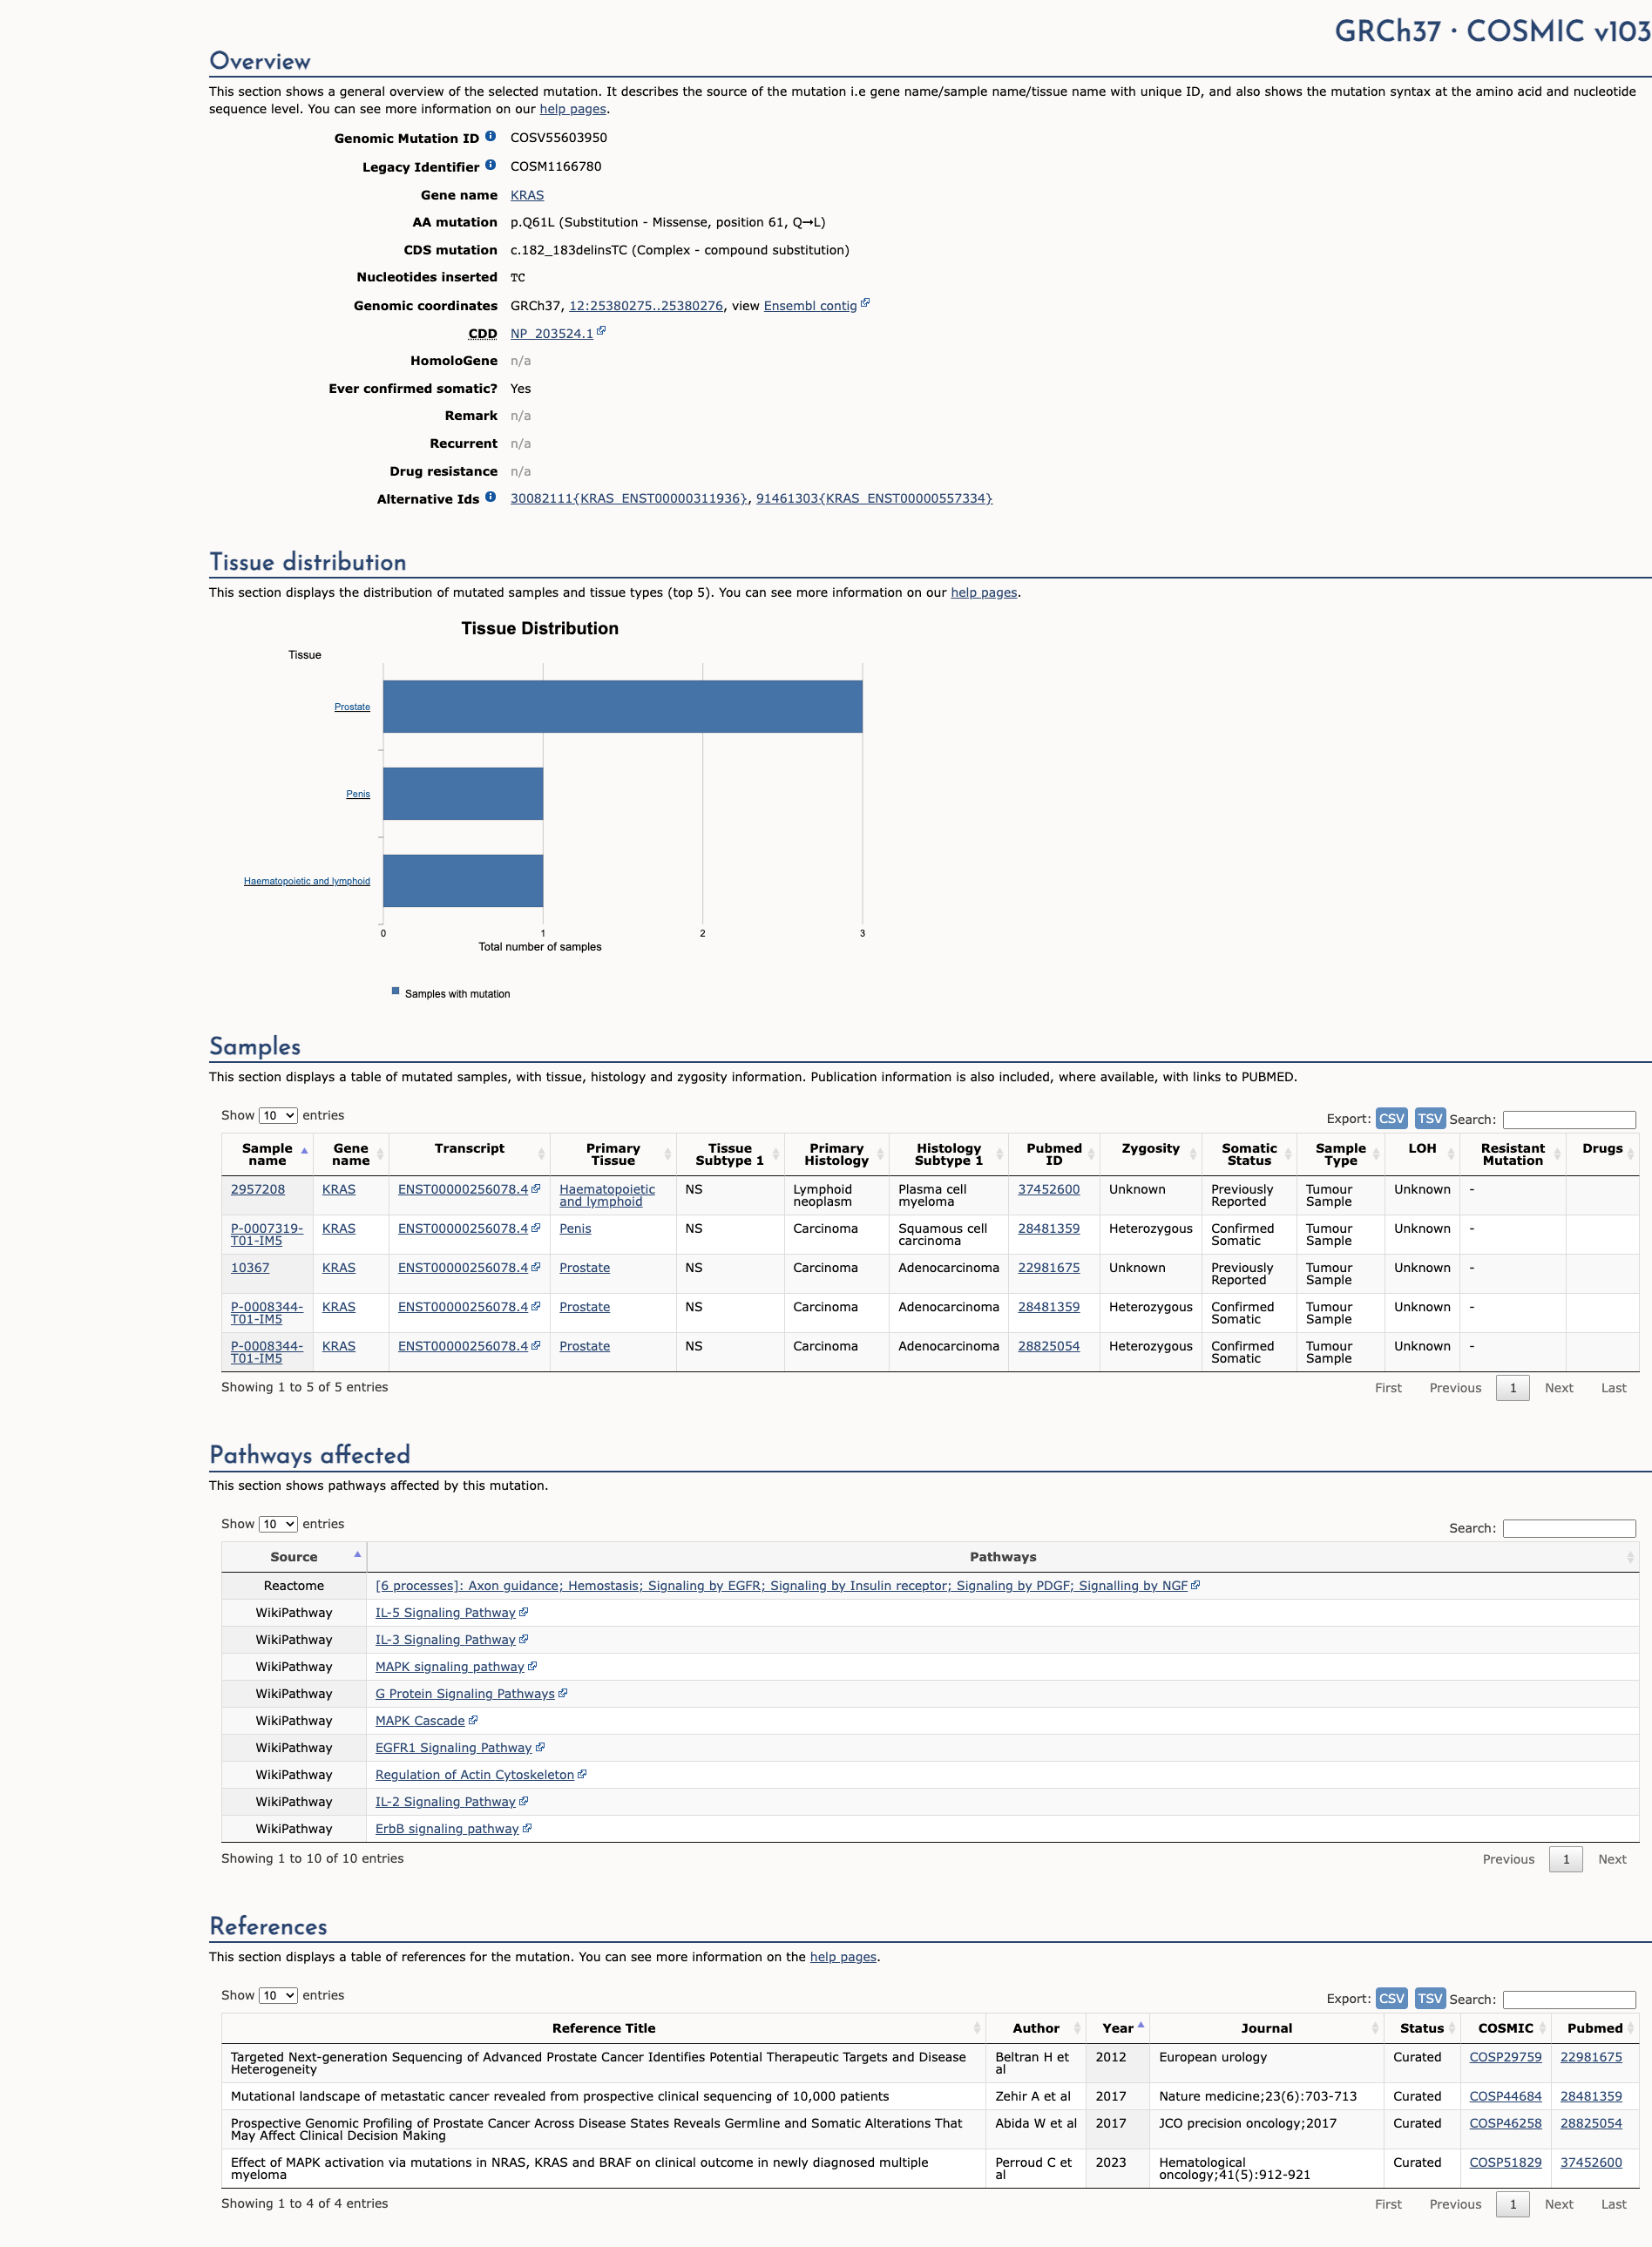The width and height of the screenshot is (1652, 2247).
Task: Open alternative ID 91461303 KRAS link
Action: pyautogui.click(x=874, y=498)
